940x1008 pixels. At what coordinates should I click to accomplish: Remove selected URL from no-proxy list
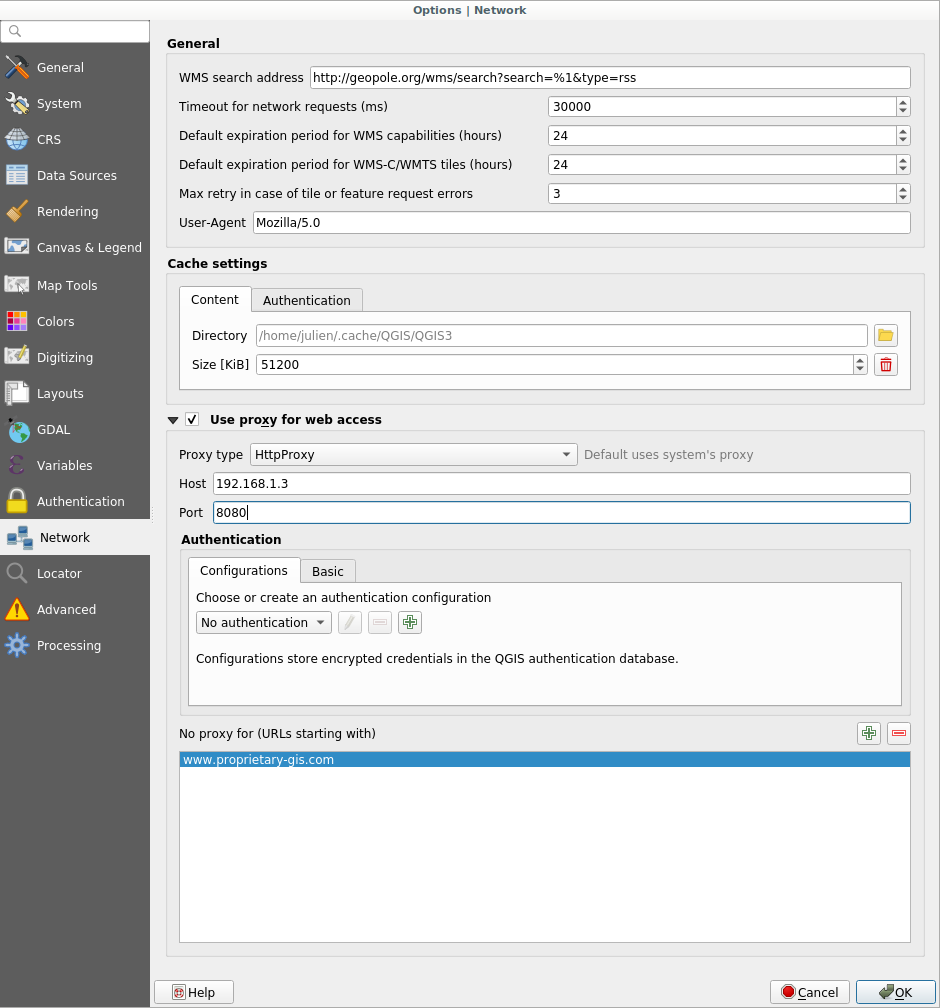899,734
